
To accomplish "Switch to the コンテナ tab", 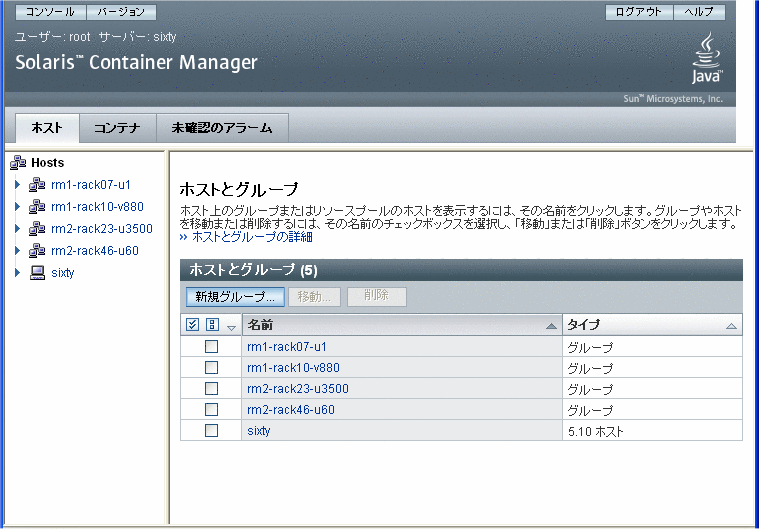I will click(x=117, y=128).
